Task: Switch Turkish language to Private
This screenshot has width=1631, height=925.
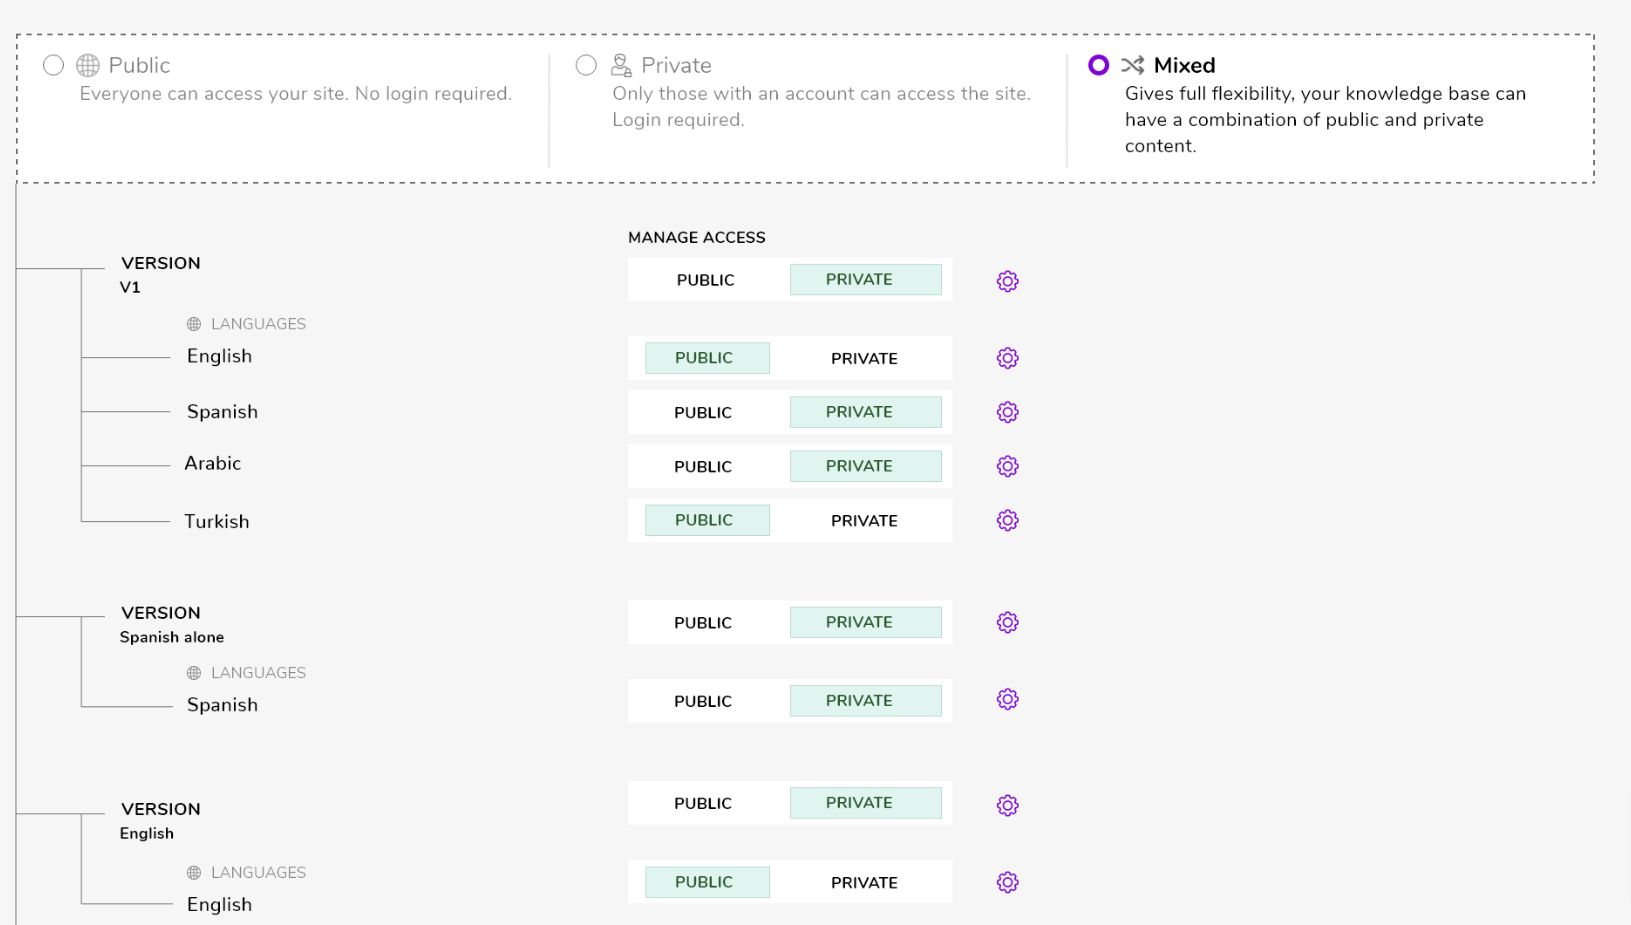Action: [864, 520]
